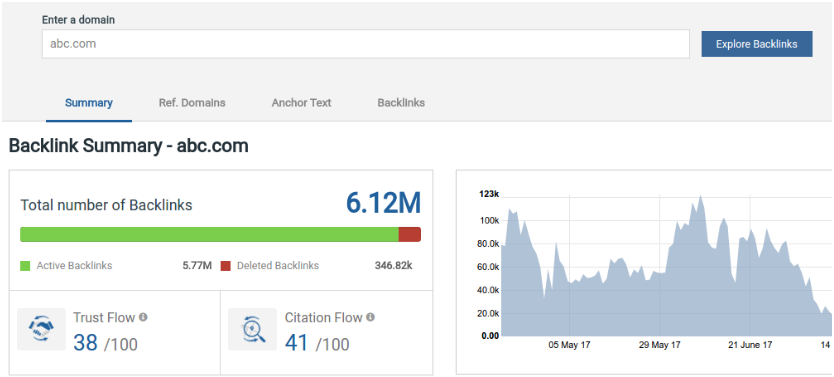Click the green active portion of backlinks bar
834x377 pixels.
pyautogui.click(x=210, y=234)
